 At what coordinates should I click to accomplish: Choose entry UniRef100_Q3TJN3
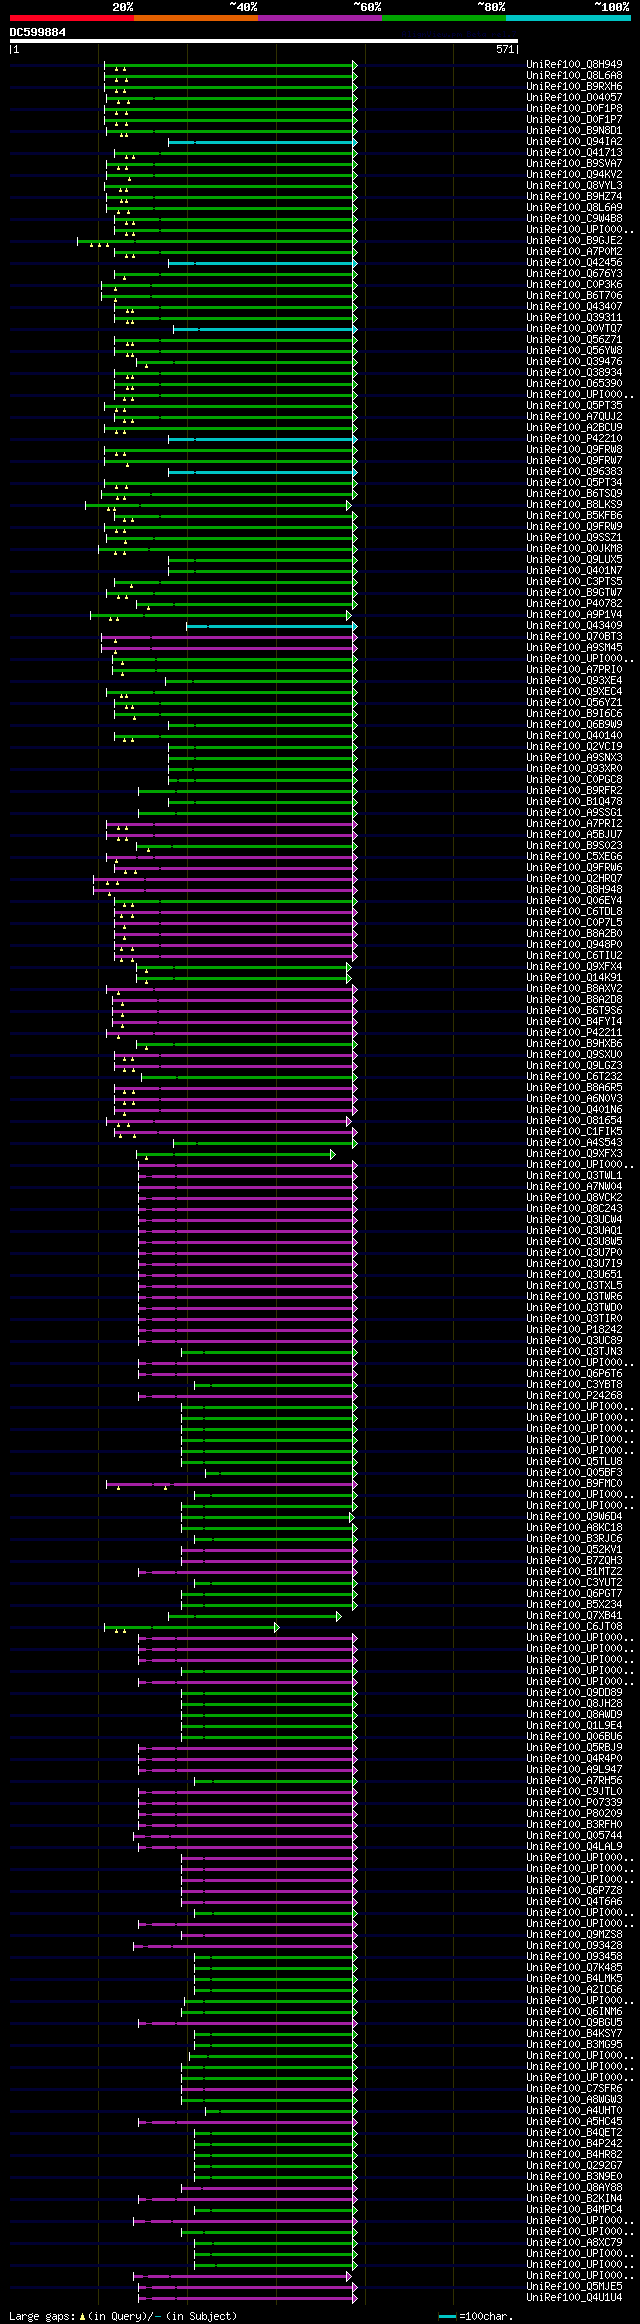(x=574, y=1352)
